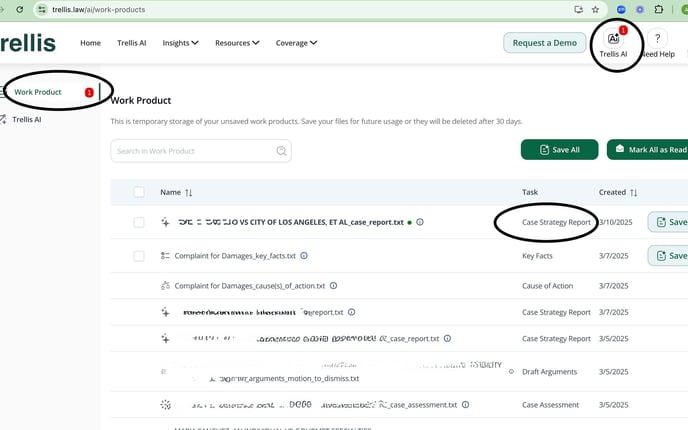This screenshot has width=688, height=430.
Task: Save the Complaint for Damages key facts file
Action: click(x=668, y=256)
